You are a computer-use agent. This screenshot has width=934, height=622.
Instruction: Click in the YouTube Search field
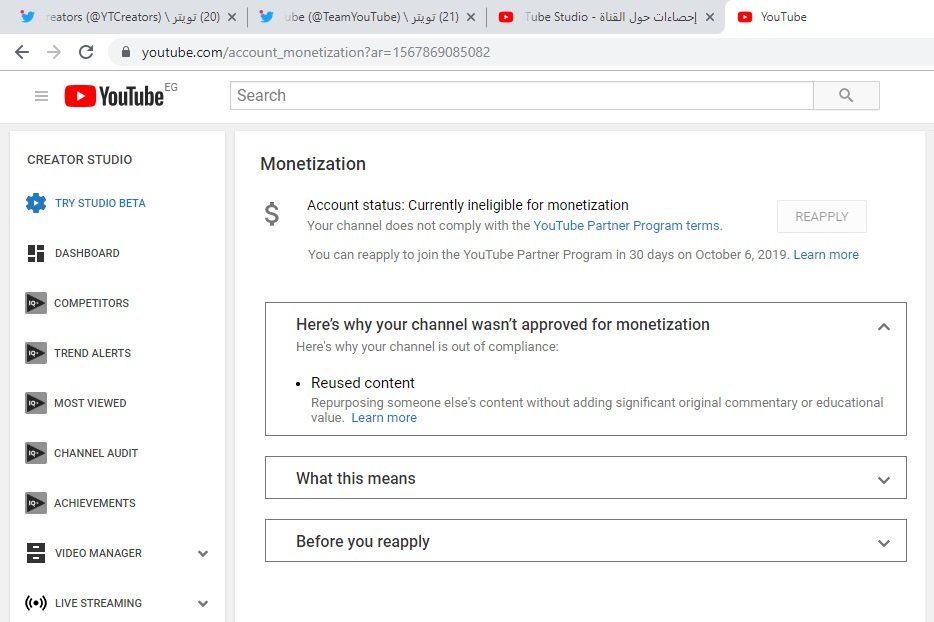click(x=522, y=95)
